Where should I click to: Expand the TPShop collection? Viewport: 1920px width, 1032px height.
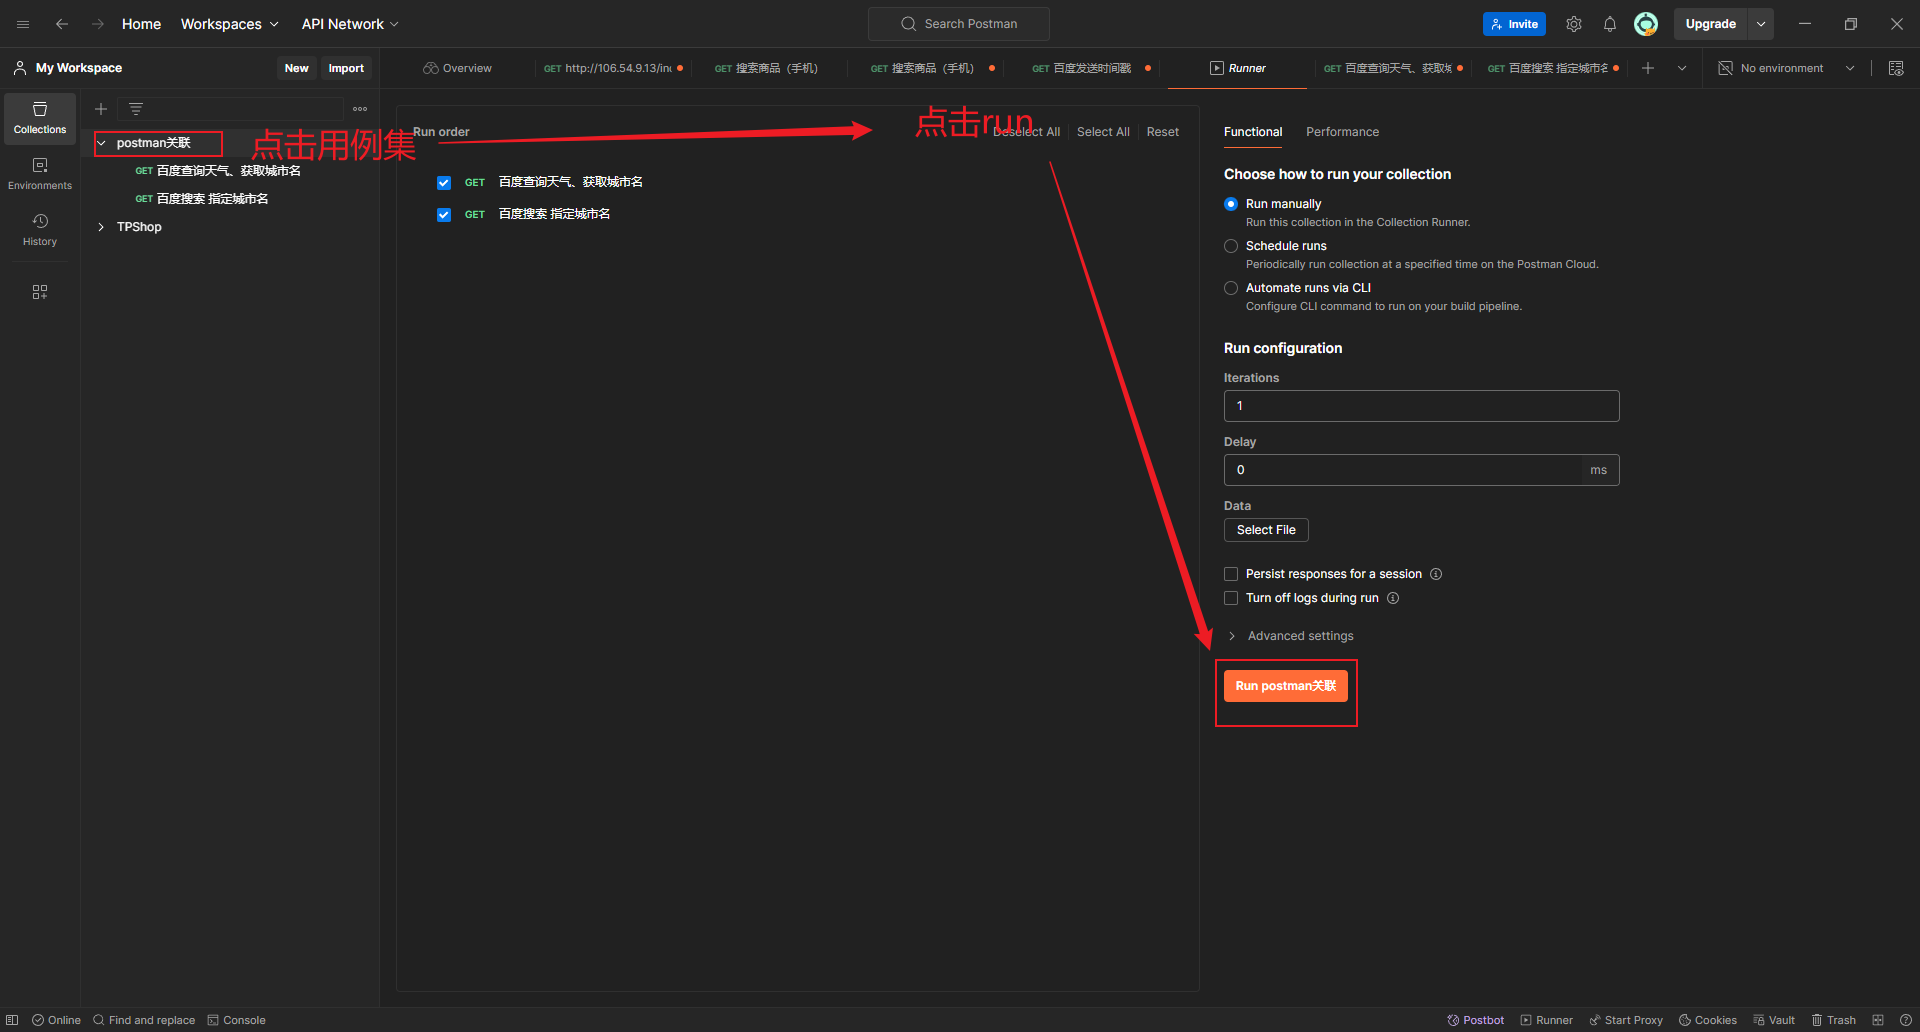101,227
